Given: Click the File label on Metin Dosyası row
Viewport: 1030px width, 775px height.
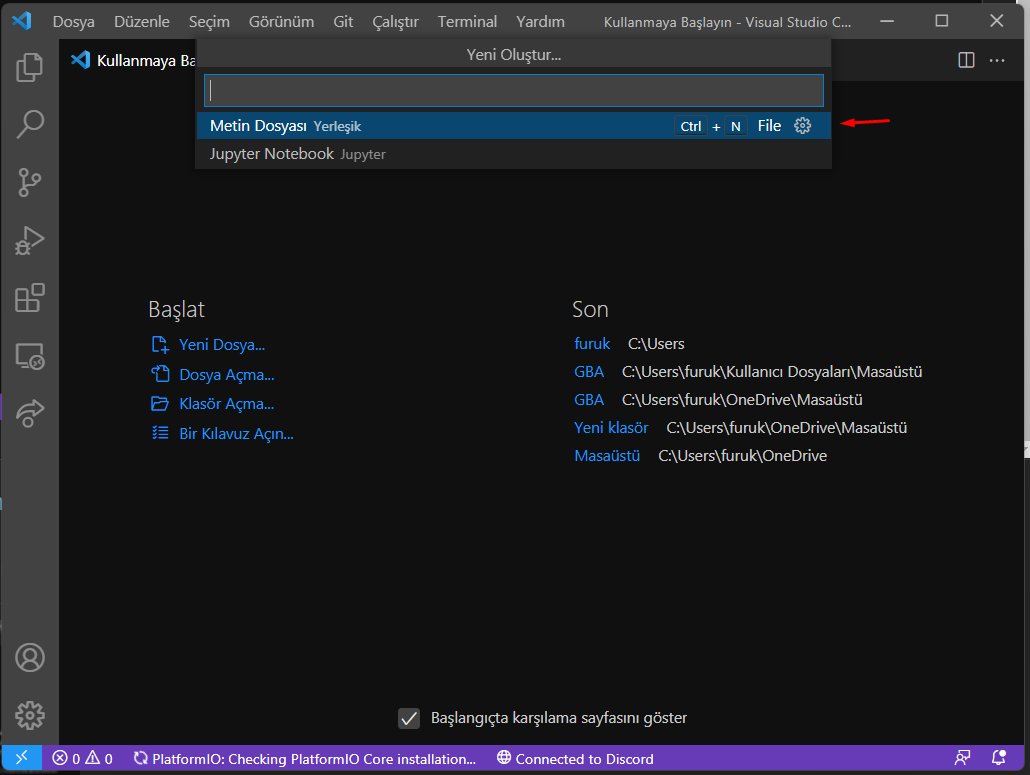Looking at the screenshot, I should pos(769,125).
